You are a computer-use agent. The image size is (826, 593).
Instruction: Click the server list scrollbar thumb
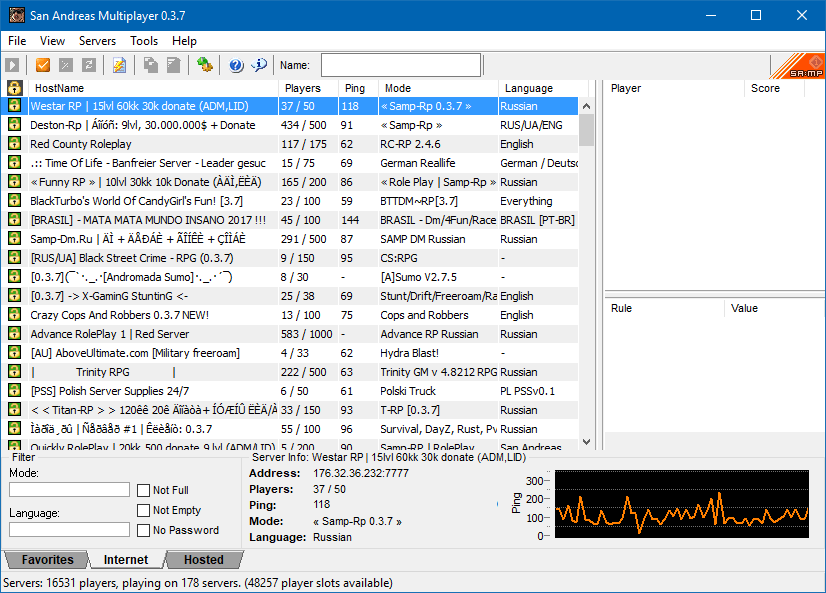[x=586, y=130]
